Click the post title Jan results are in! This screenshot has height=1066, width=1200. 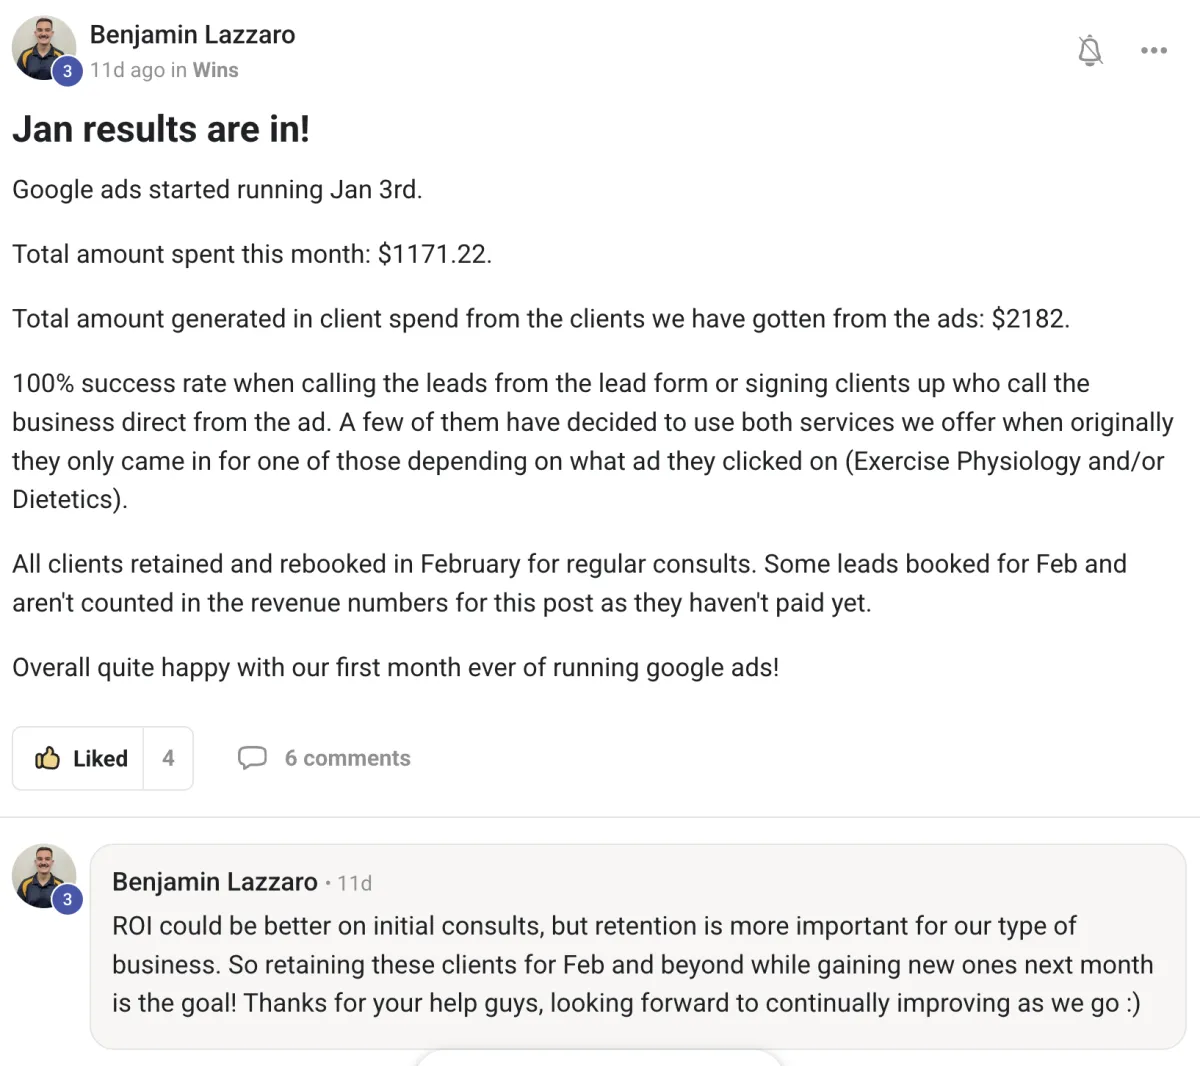161,129
